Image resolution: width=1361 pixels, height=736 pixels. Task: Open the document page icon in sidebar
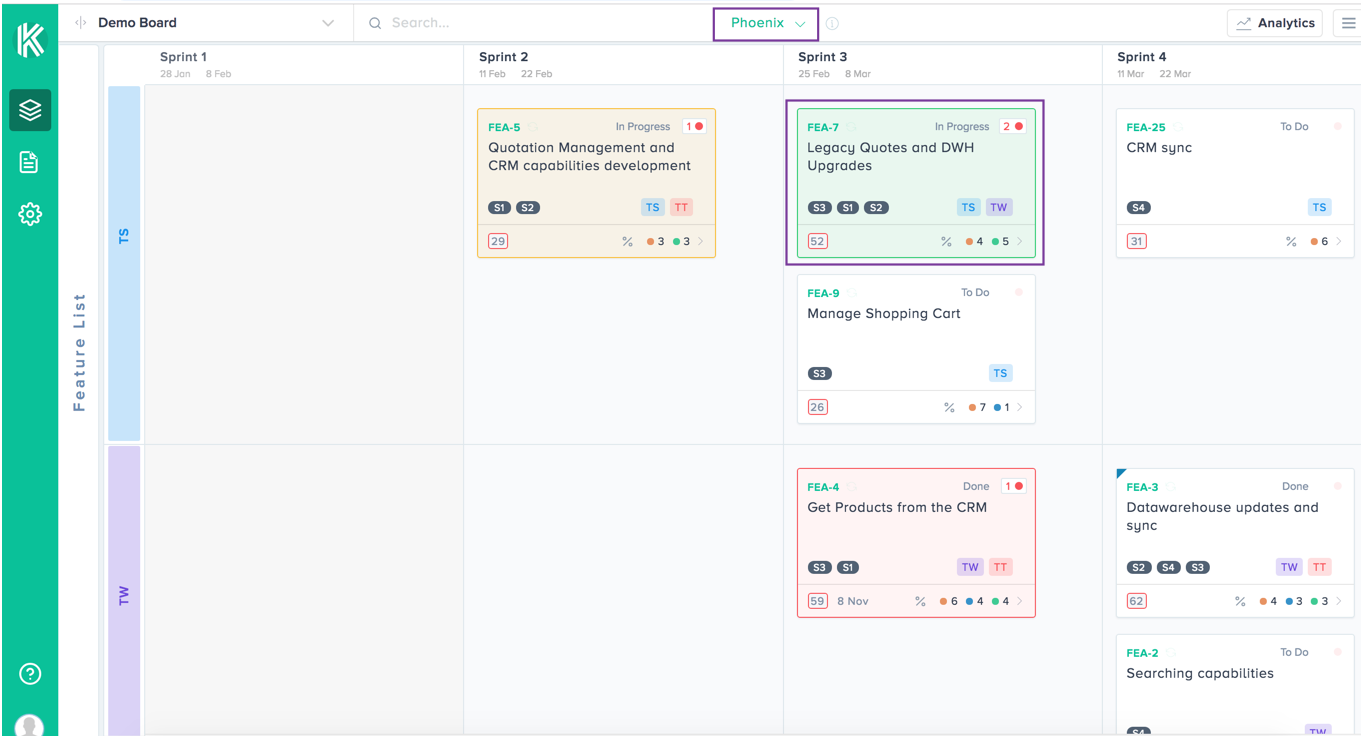click(29, 162)
